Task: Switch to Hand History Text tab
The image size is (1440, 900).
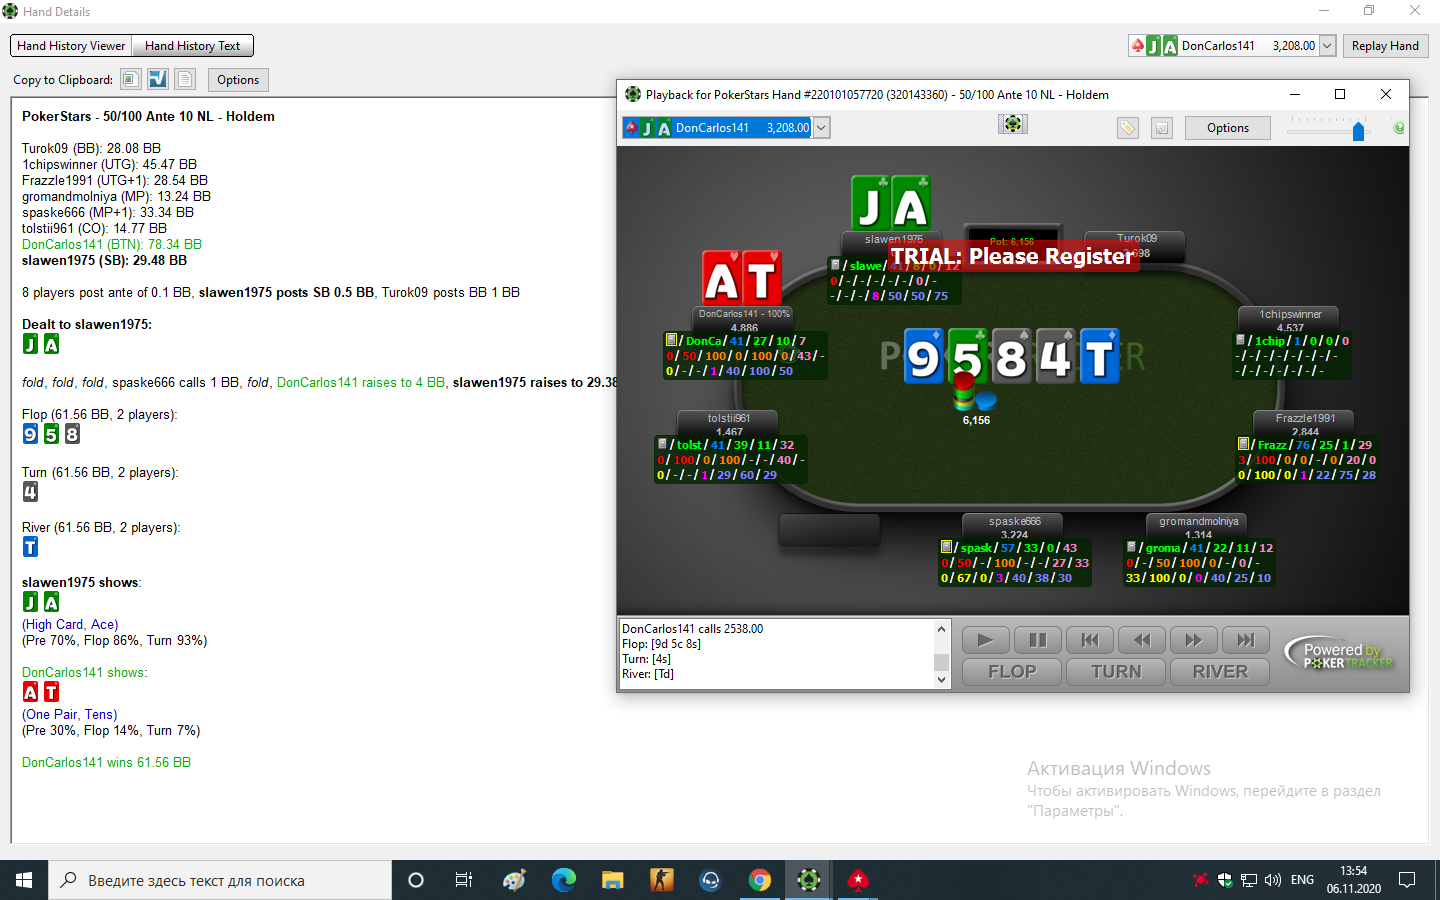Action: click(192, 46)
